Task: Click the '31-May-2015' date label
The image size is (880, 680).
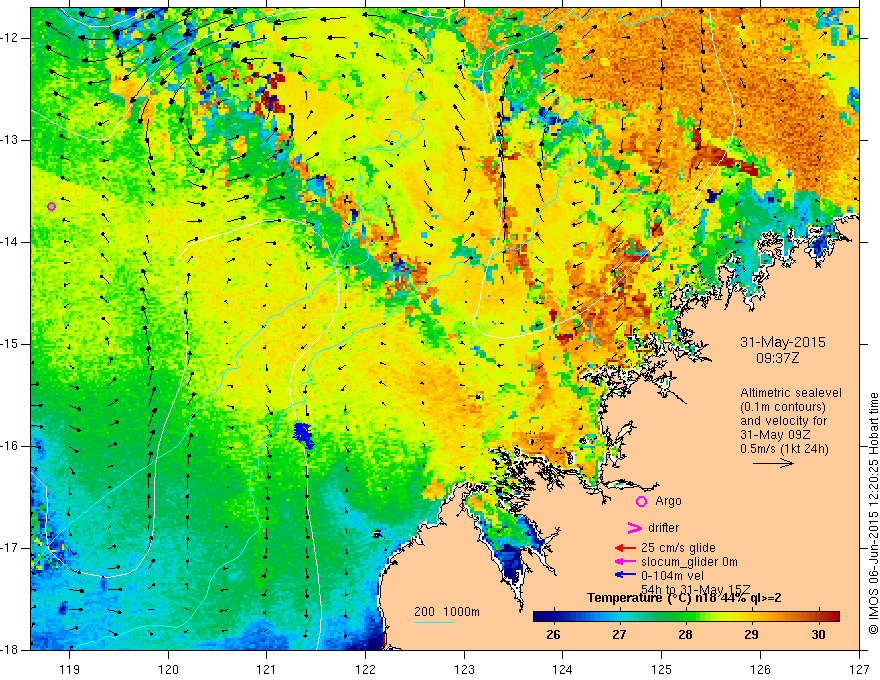Action: 783,342
